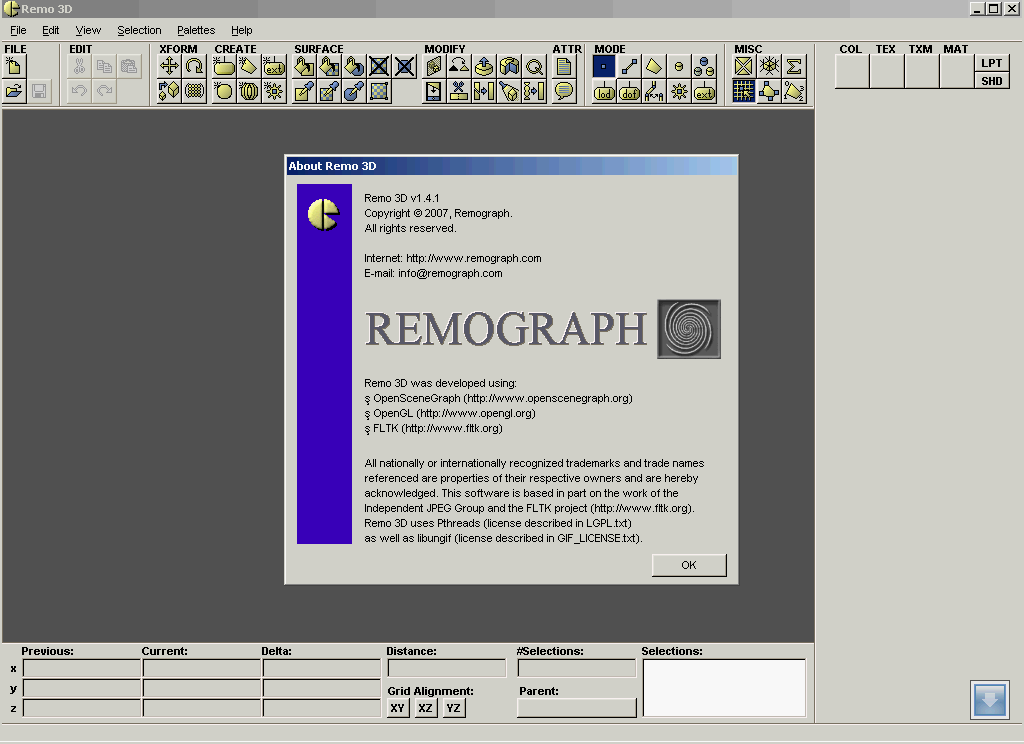Click the Copy icon in EDIT group
This screenshot has height=744, width=1024.
click(x=104, y=66)
